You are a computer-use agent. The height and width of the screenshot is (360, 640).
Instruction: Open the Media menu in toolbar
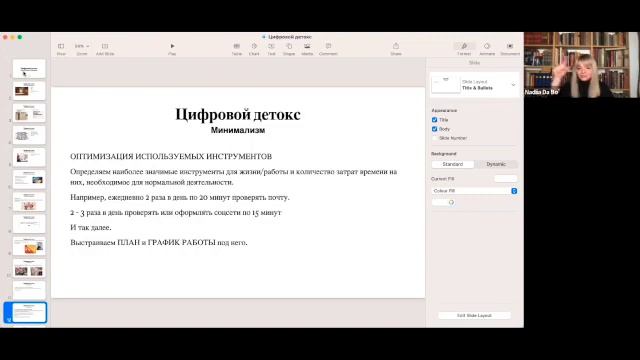pyautogui.click(x=307, y=49)
